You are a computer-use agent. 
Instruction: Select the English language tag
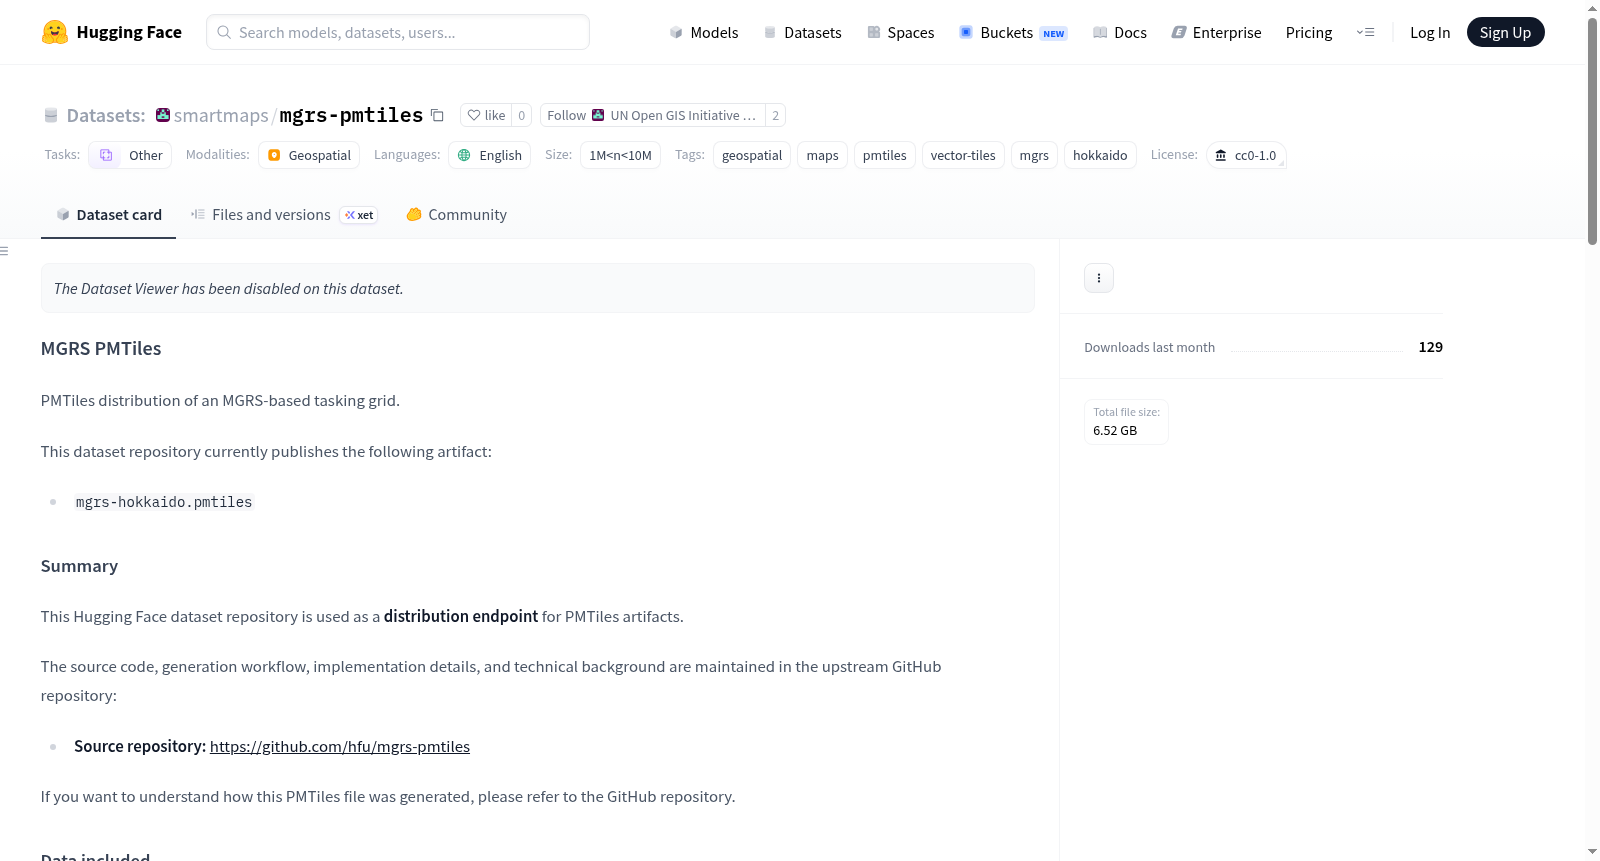(x=490, y=155)
